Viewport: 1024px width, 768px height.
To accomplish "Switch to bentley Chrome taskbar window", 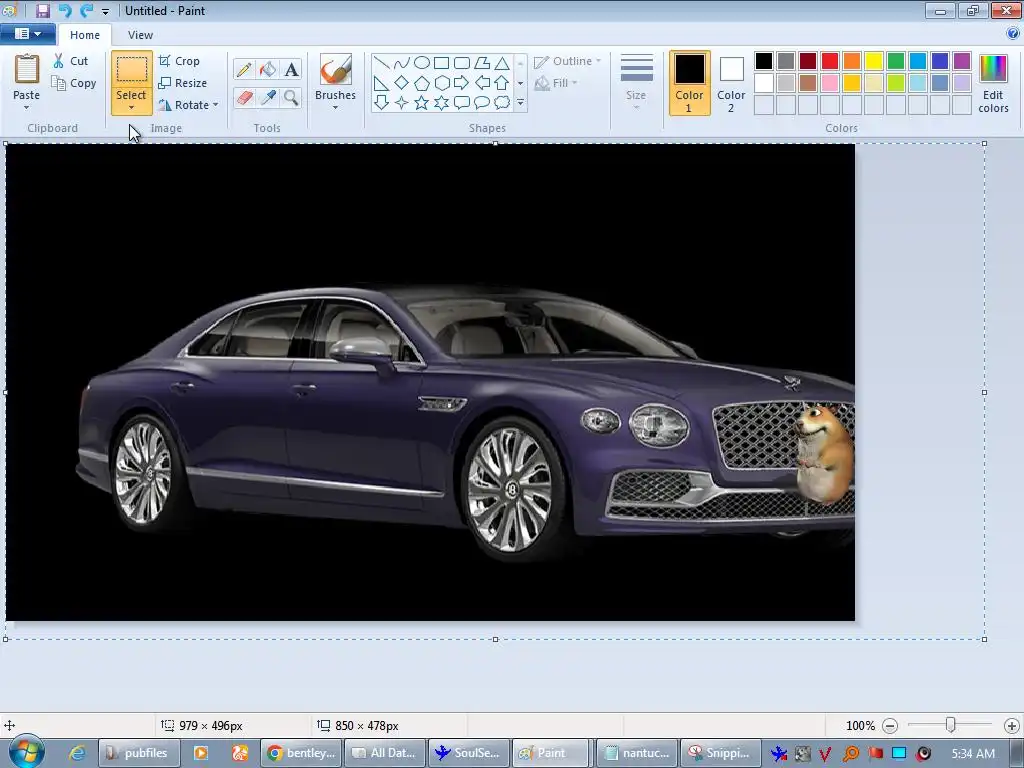I will [x=302, y=753].
